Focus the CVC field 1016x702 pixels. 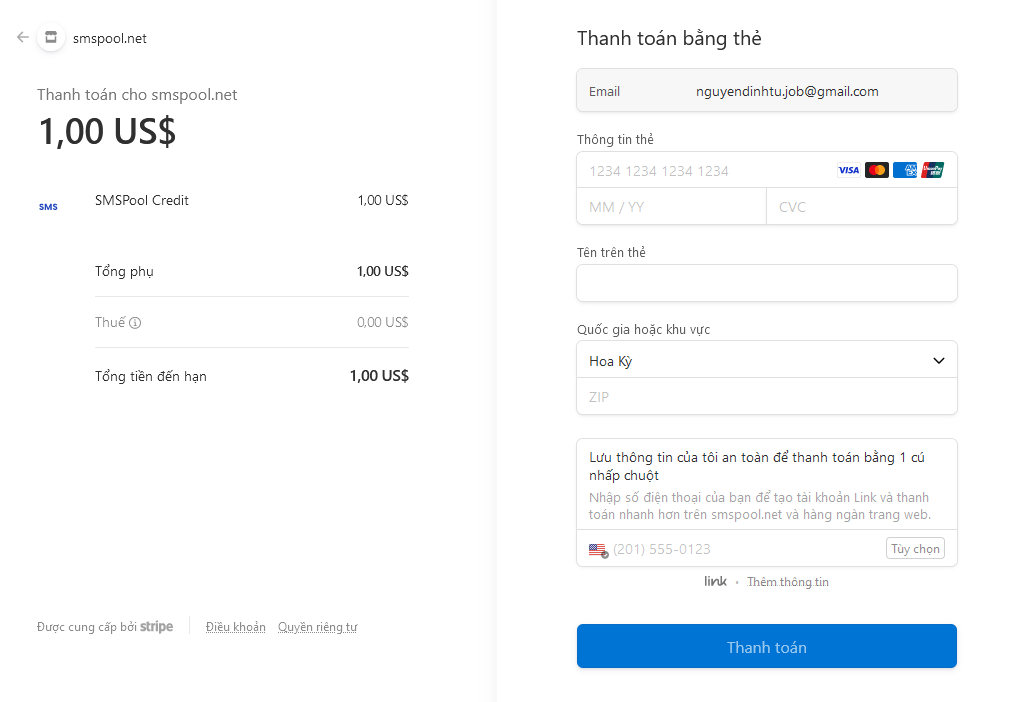tap(862, 207)
